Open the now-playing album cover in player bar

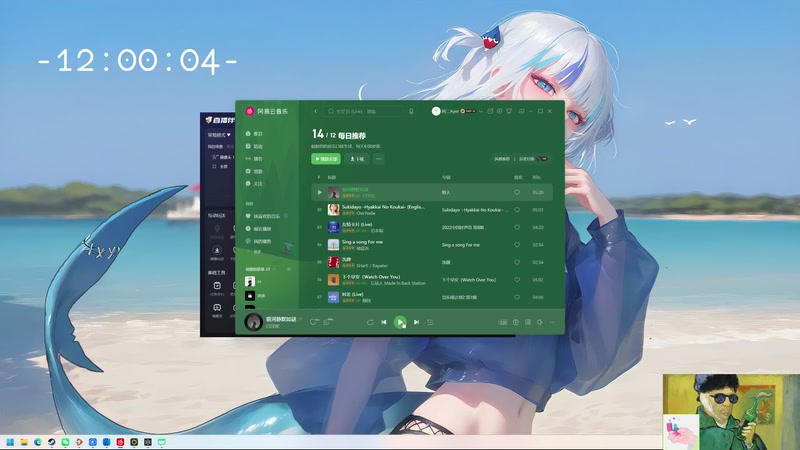(254, 322)
